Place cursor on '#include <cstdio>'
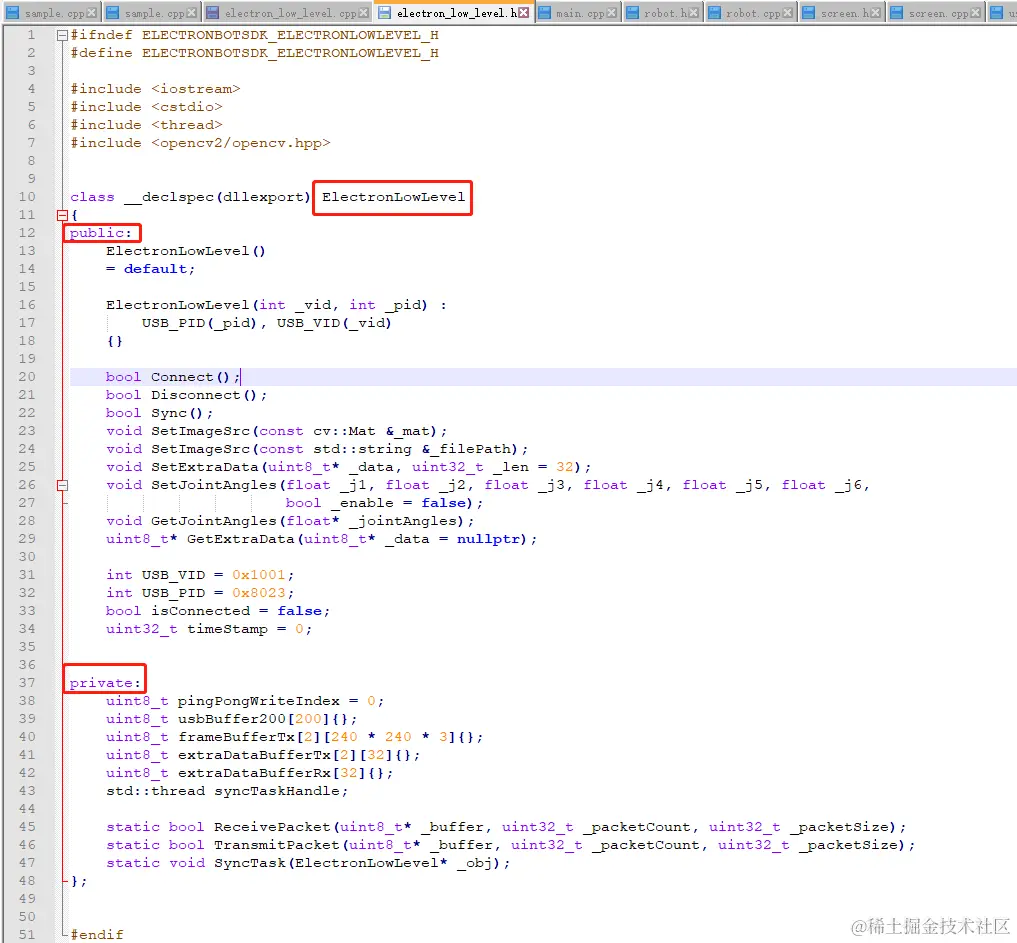The height and width of the screenshot is (943, 1017). (147, 107)
